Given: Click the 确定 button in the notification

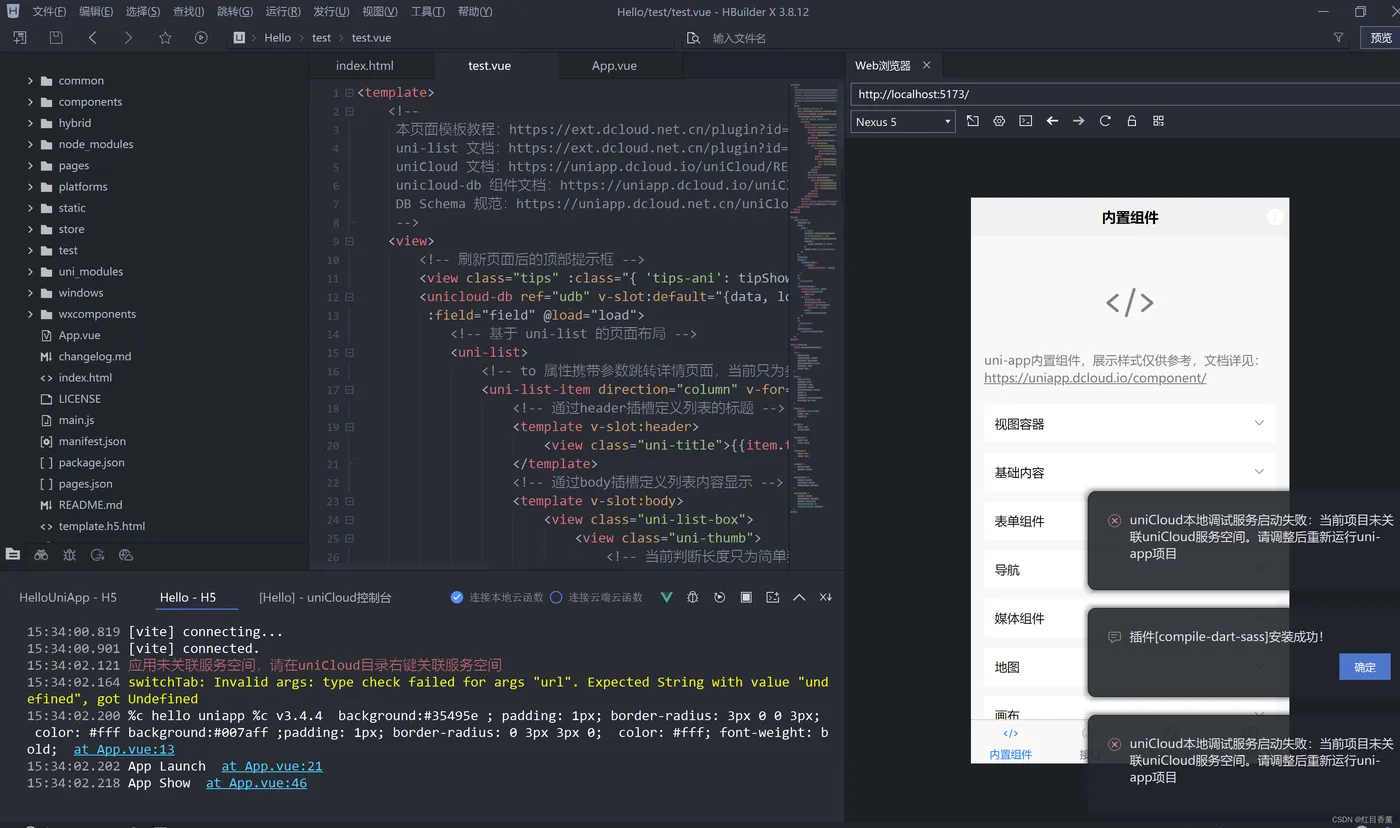Looking at the screenshot, I should tap(1365, 667).
